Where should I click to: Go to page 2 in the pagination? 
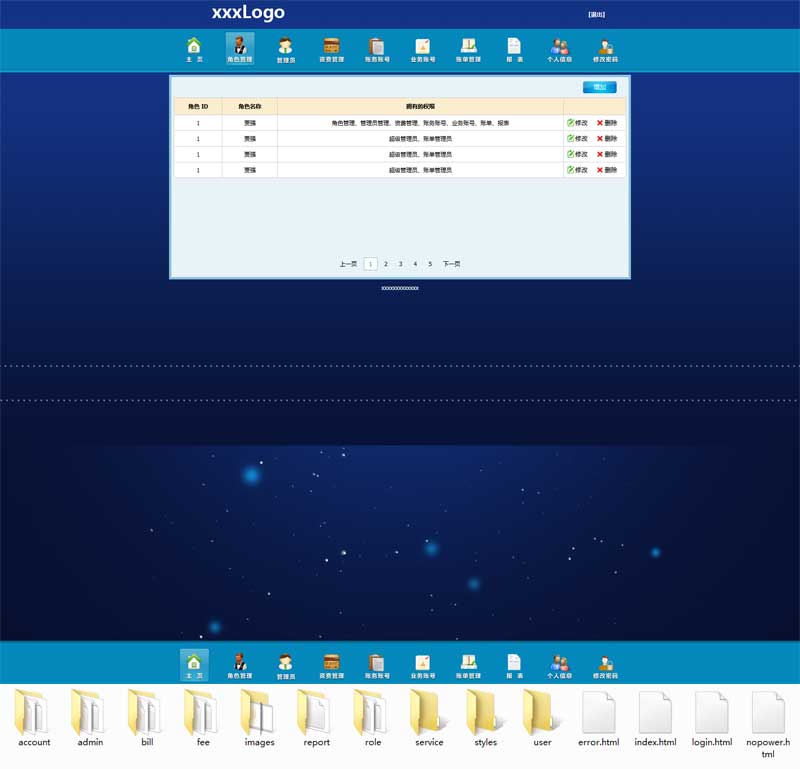386,264
